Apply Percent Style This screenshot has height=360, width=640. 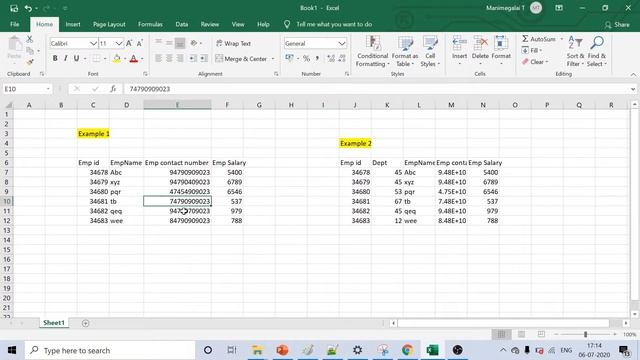coord(306,58)
